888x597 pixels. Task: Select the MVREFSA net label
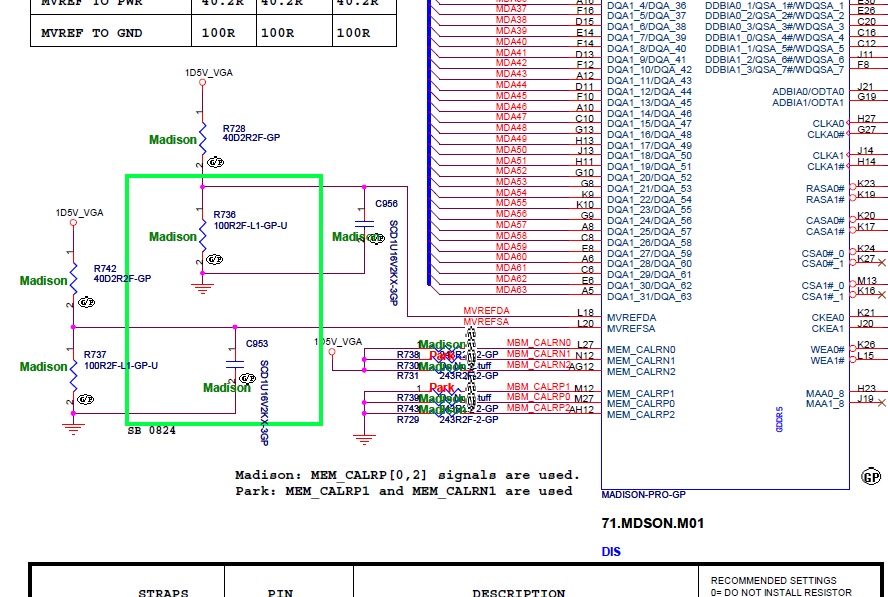[x=487, y=322]
